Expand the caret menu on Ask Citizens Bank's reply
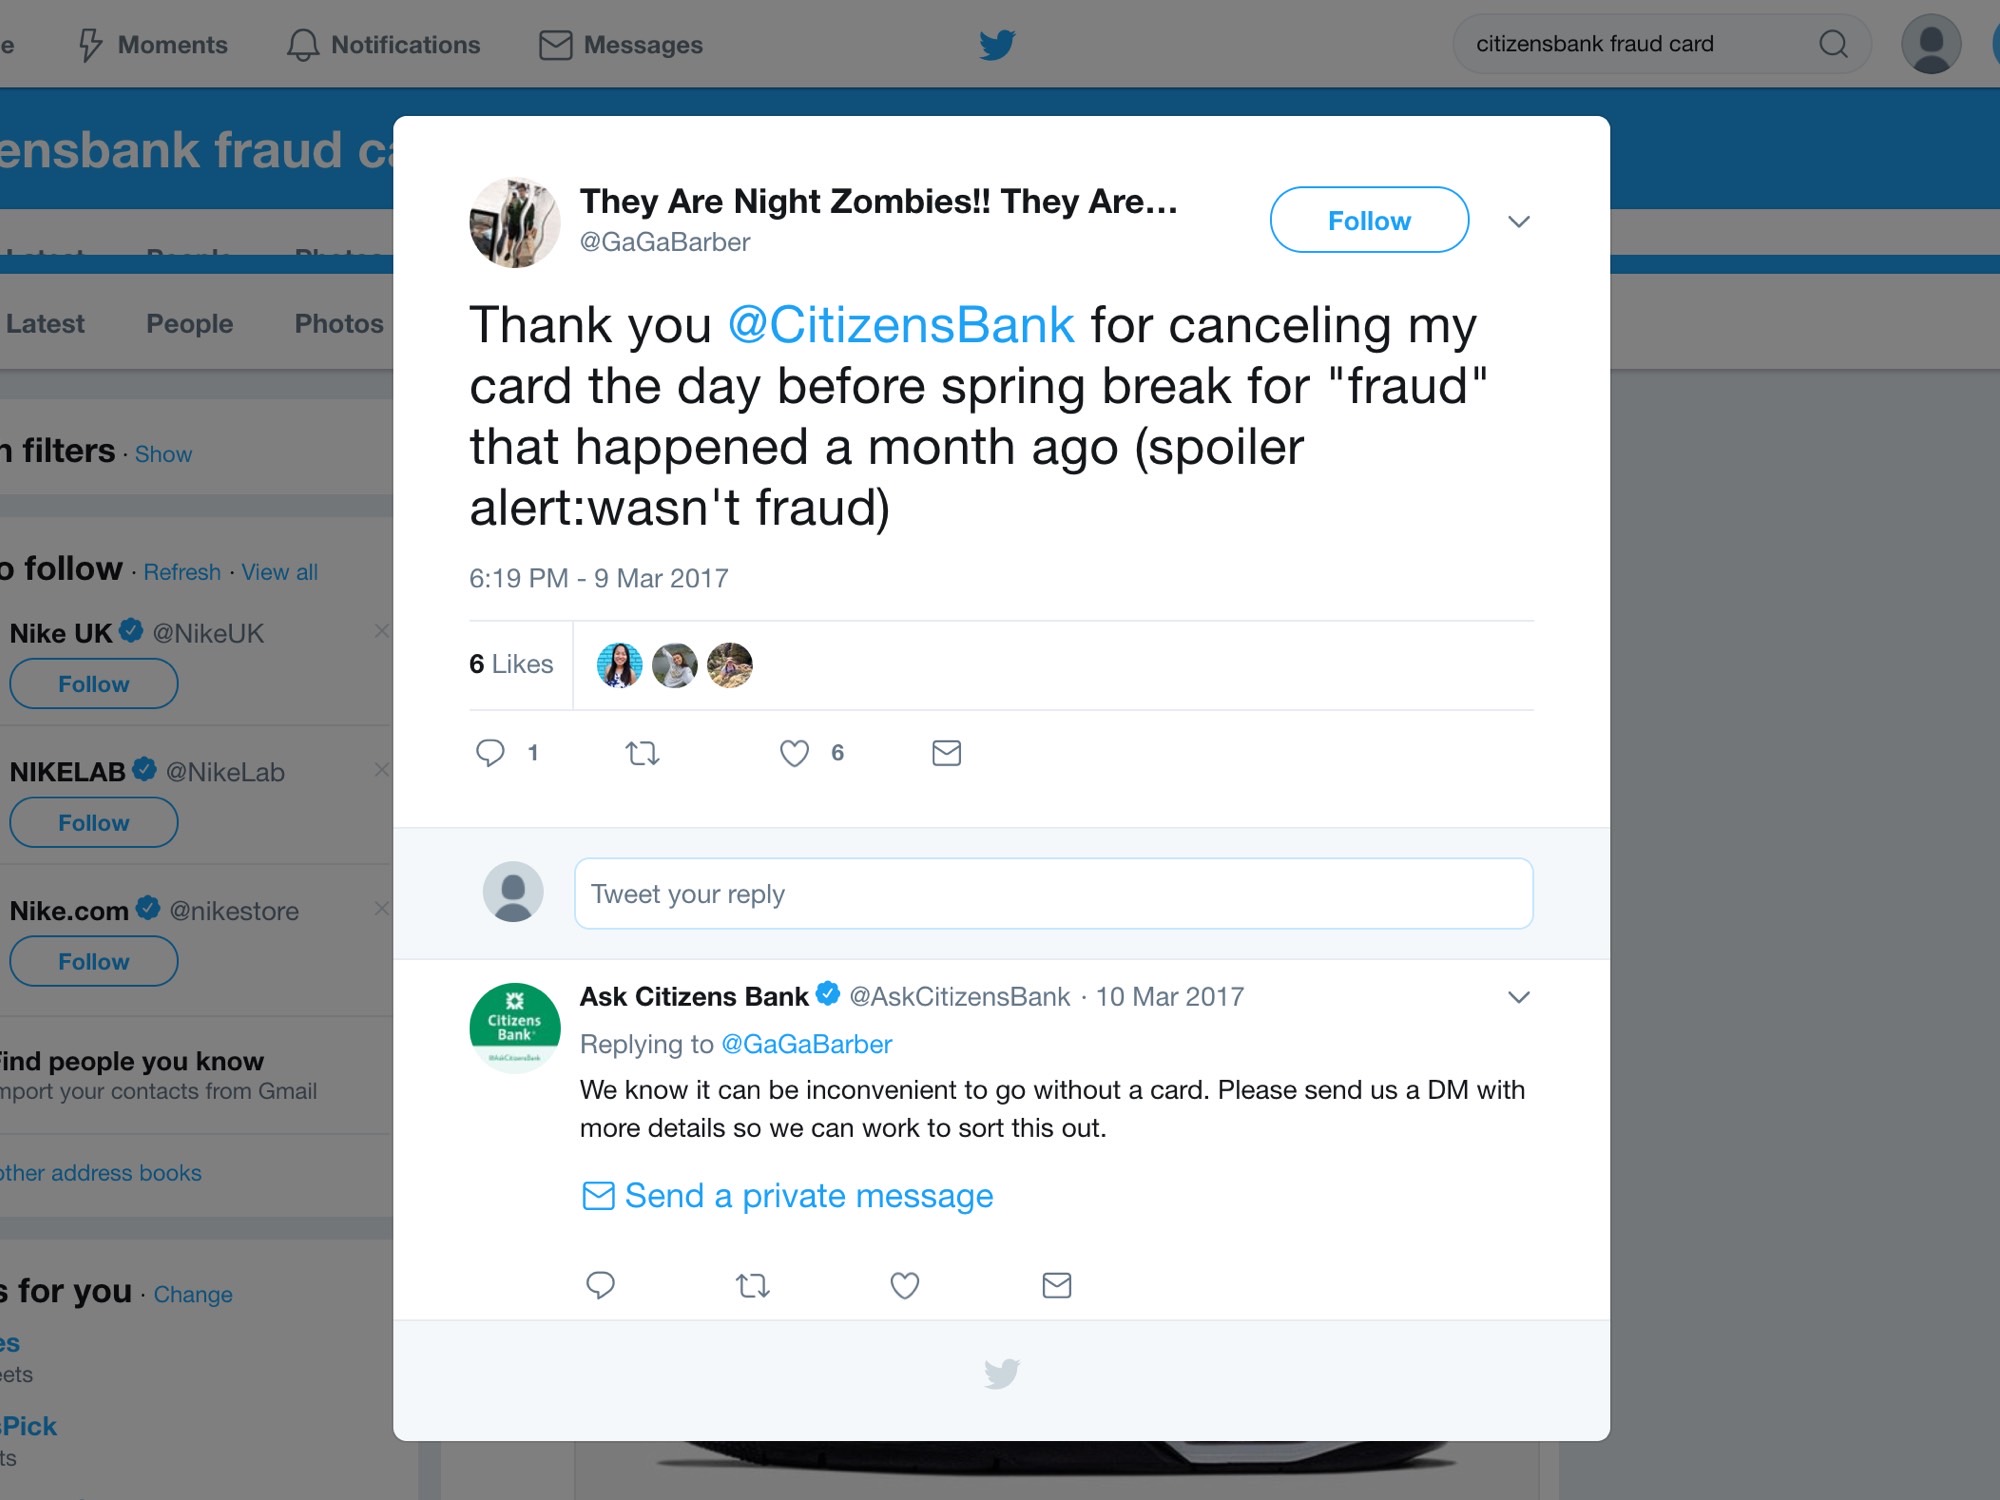The image size is (2000, 1500). tap(1518, 997)
